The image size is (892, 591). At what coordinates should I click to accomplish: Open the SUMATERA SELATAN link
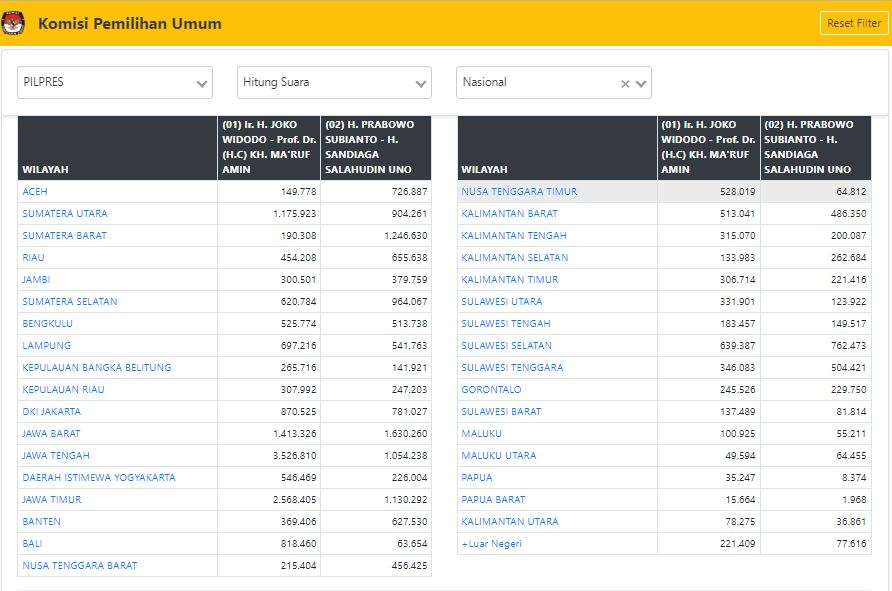pos(70,301)
